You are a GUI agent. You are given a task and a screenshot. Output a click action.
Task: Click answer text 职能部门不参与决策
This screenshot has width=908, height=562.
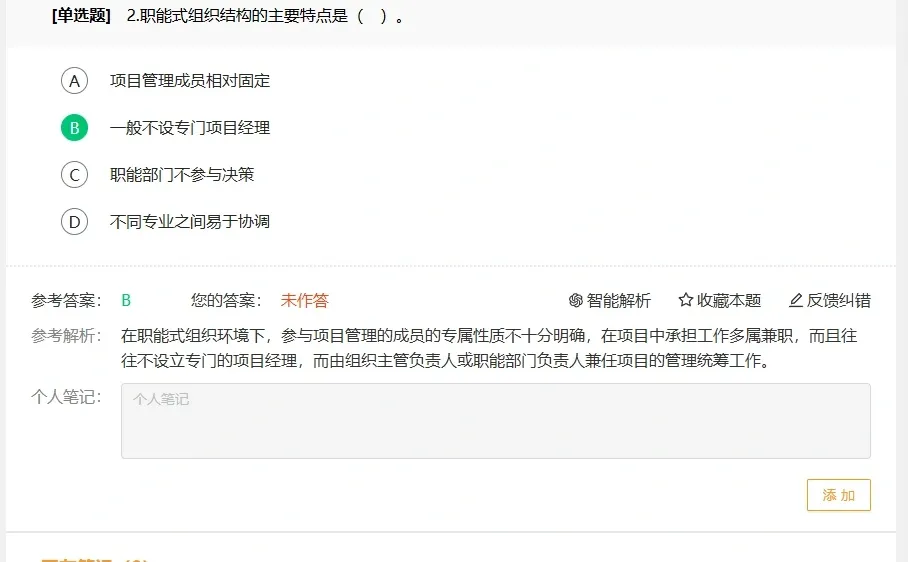pos(182,174)
